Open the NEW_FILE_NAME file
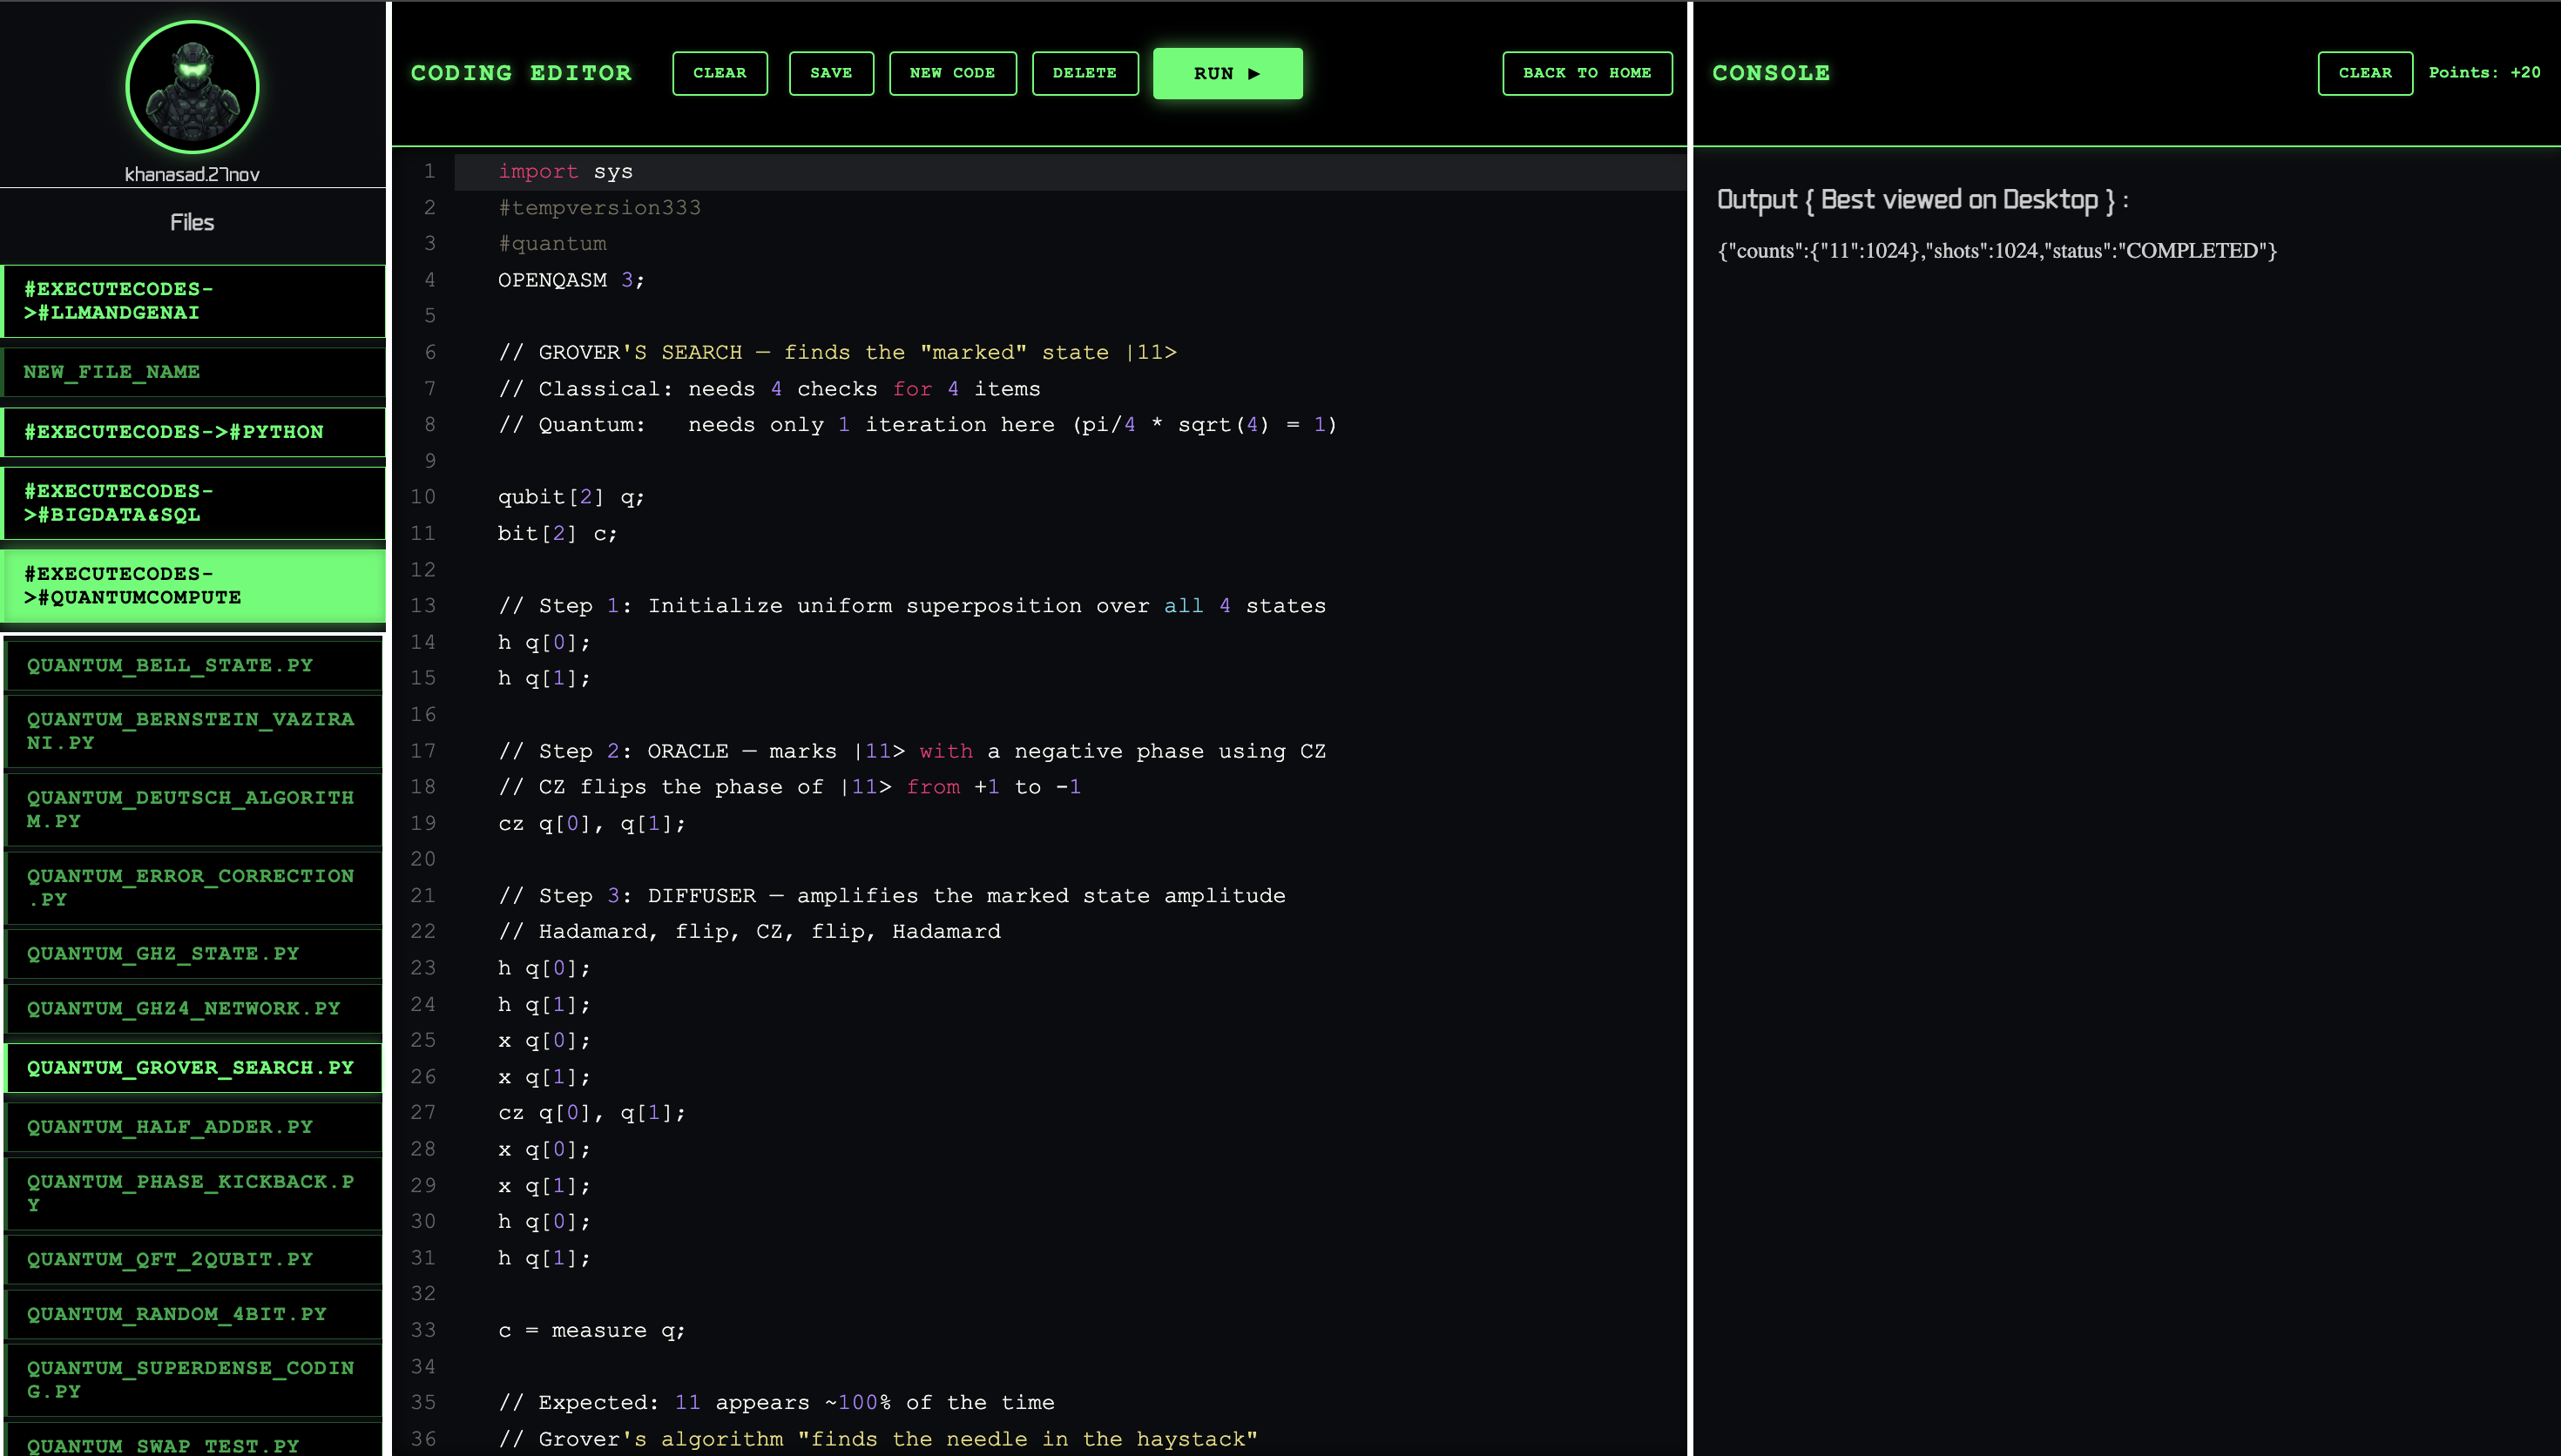The image size is (2561, 1456). click(x=194, y=372)
